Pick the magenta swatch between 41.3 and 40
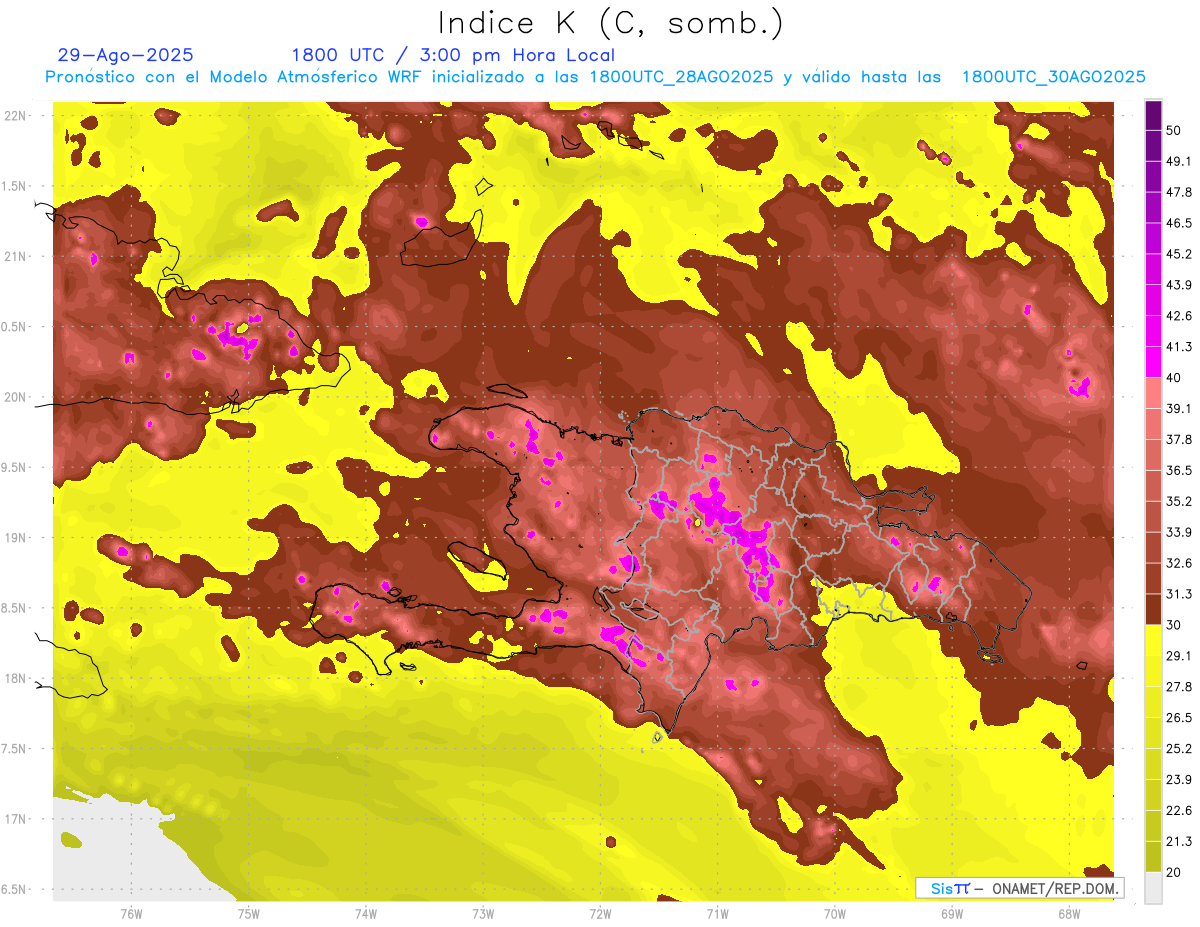This screenshot has height=927, width=1200. tap(1153, 363)
